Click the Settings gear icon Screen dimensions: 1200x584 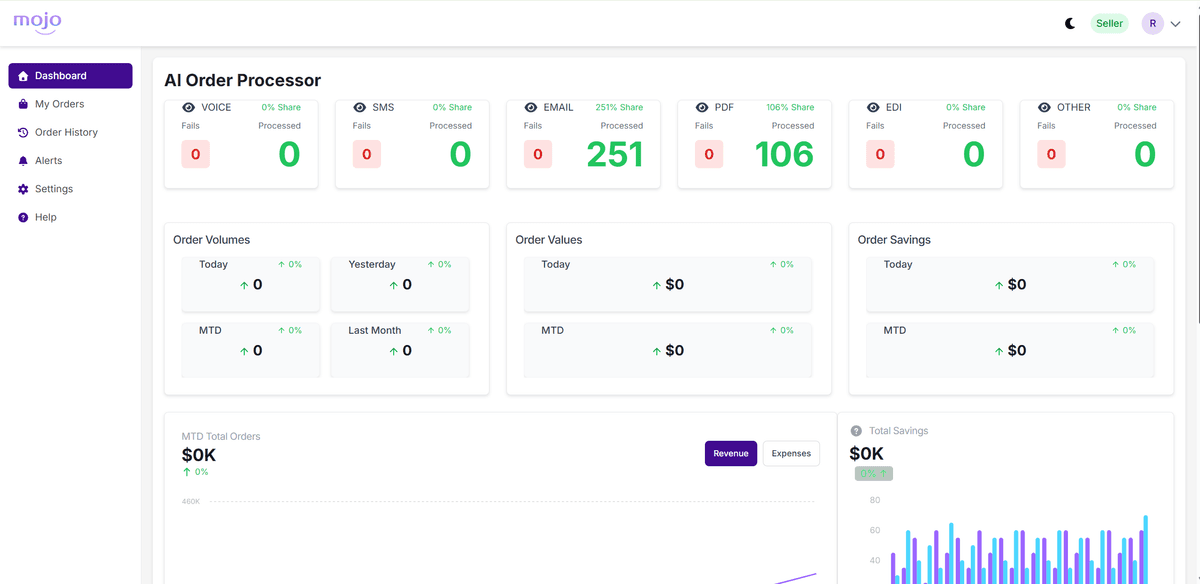[23, 189]
